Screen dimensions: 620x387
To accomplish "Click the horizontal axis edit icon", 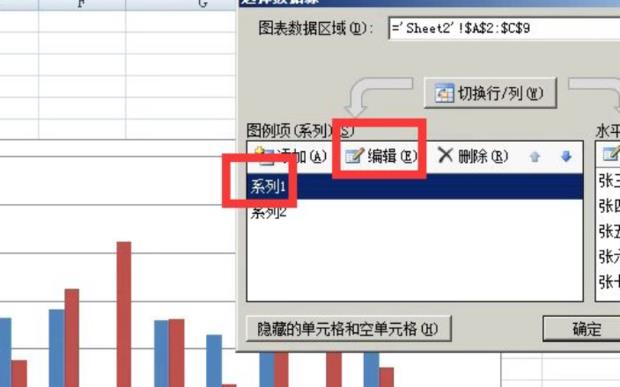I will (x=612, y=154).
